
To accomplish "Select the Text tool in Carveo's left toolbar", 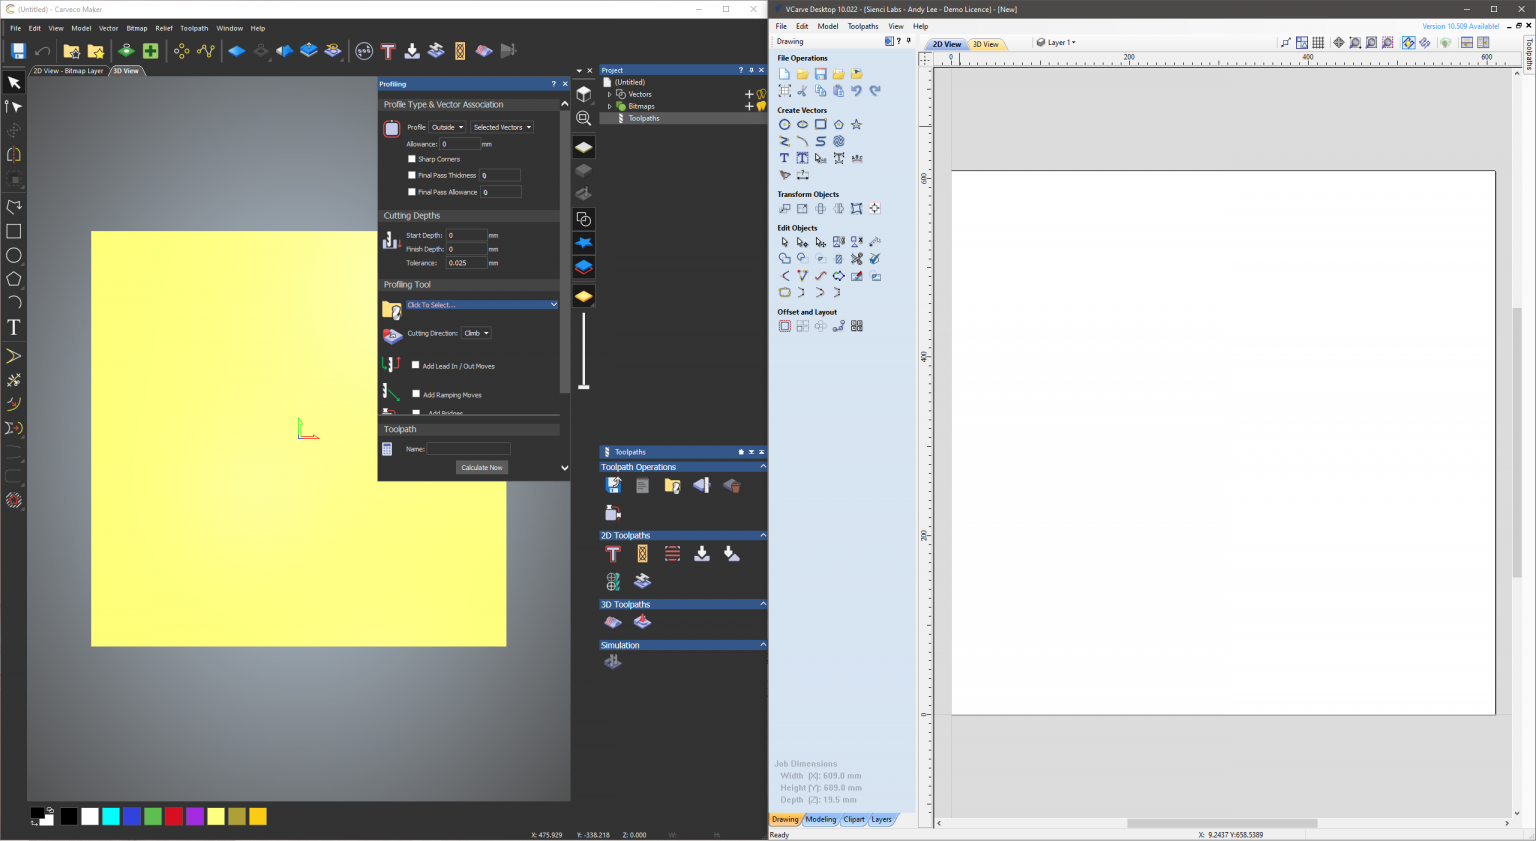I will pos(14,326).
